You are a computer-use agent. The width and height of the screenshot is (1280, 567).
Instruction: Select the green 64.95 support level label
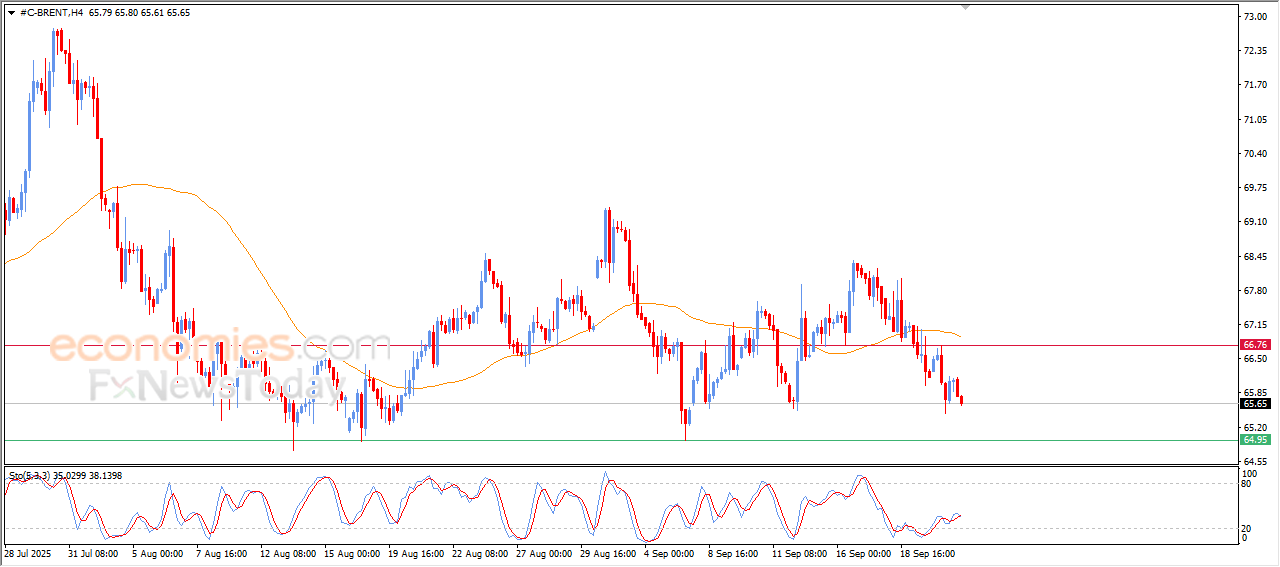pyautogui.click(x=1255, y=440)
